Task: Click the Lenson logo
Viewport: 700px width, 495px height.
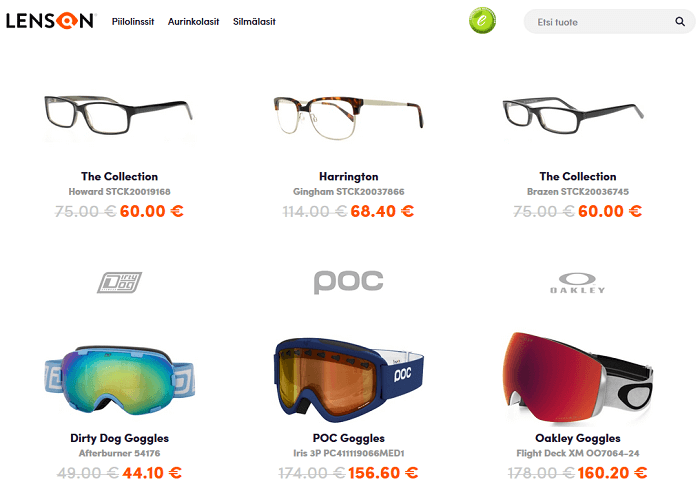Action: 50,21
